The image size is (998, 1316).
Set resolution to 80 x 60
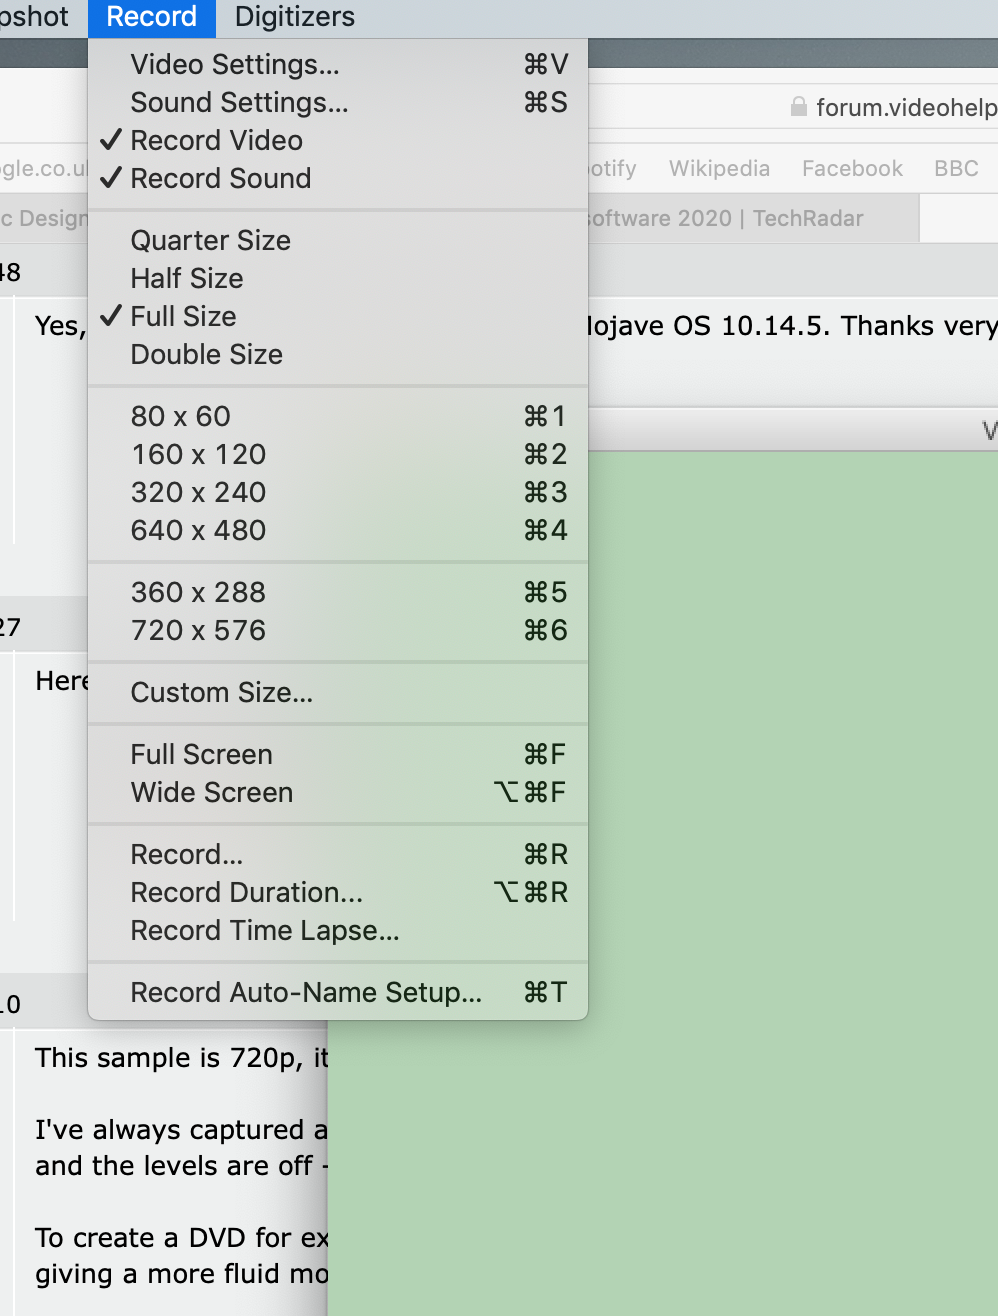click(180, 417)
